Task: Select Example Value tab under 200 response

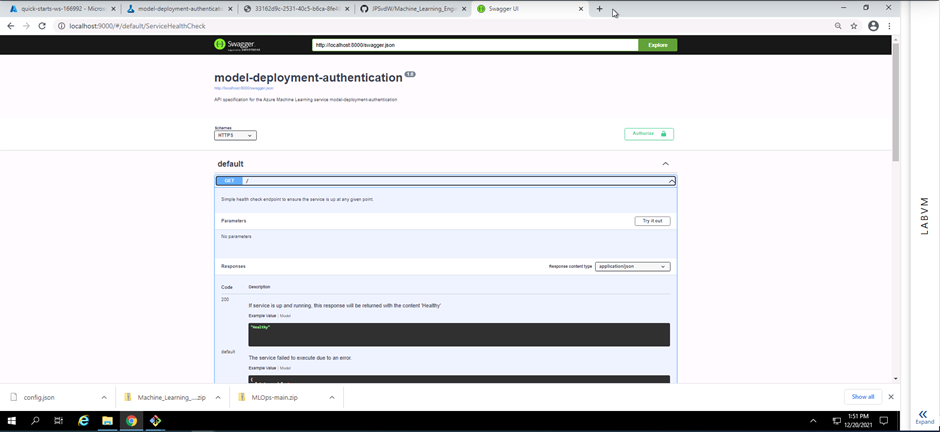Action: point(263,316)
